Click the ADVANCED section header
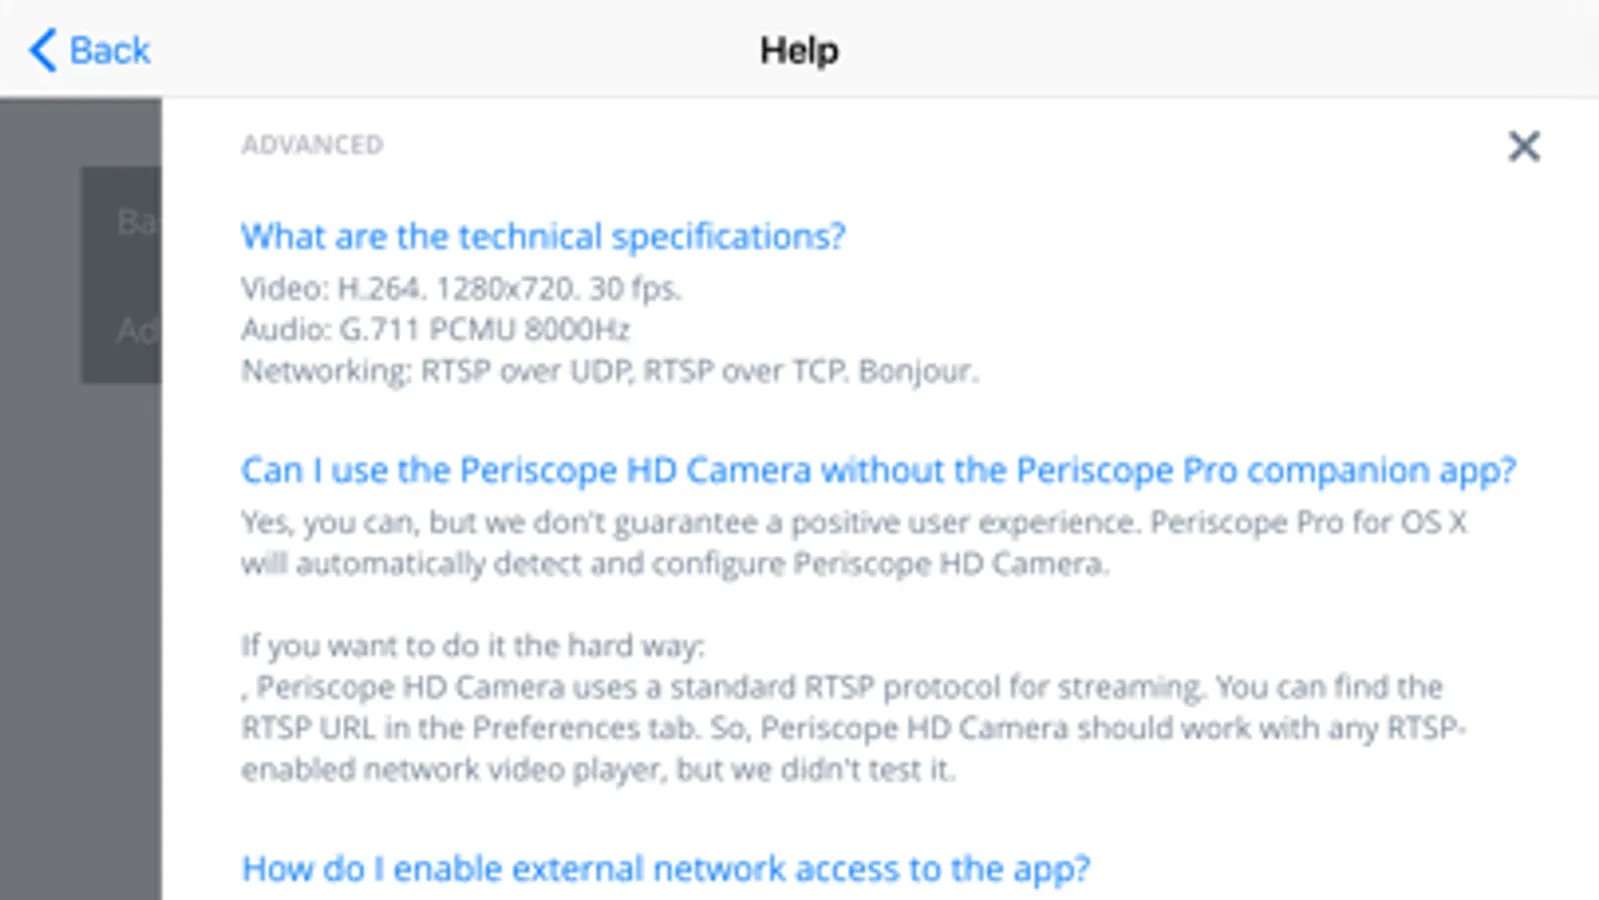 pyautogui.click(x=312, y=145)
